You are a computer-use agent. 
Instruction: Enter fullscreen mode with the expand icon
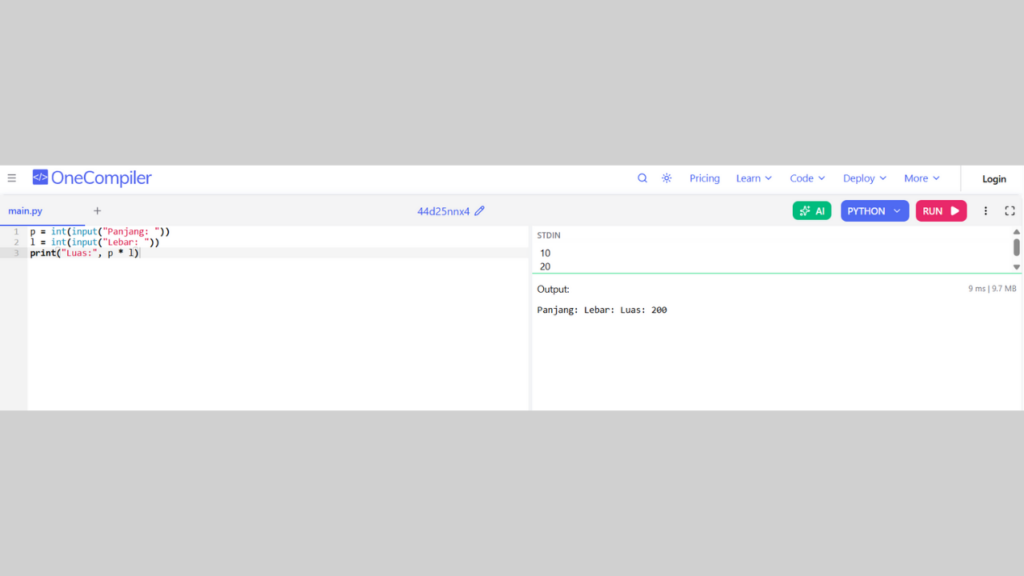[x=1009, y=211]
